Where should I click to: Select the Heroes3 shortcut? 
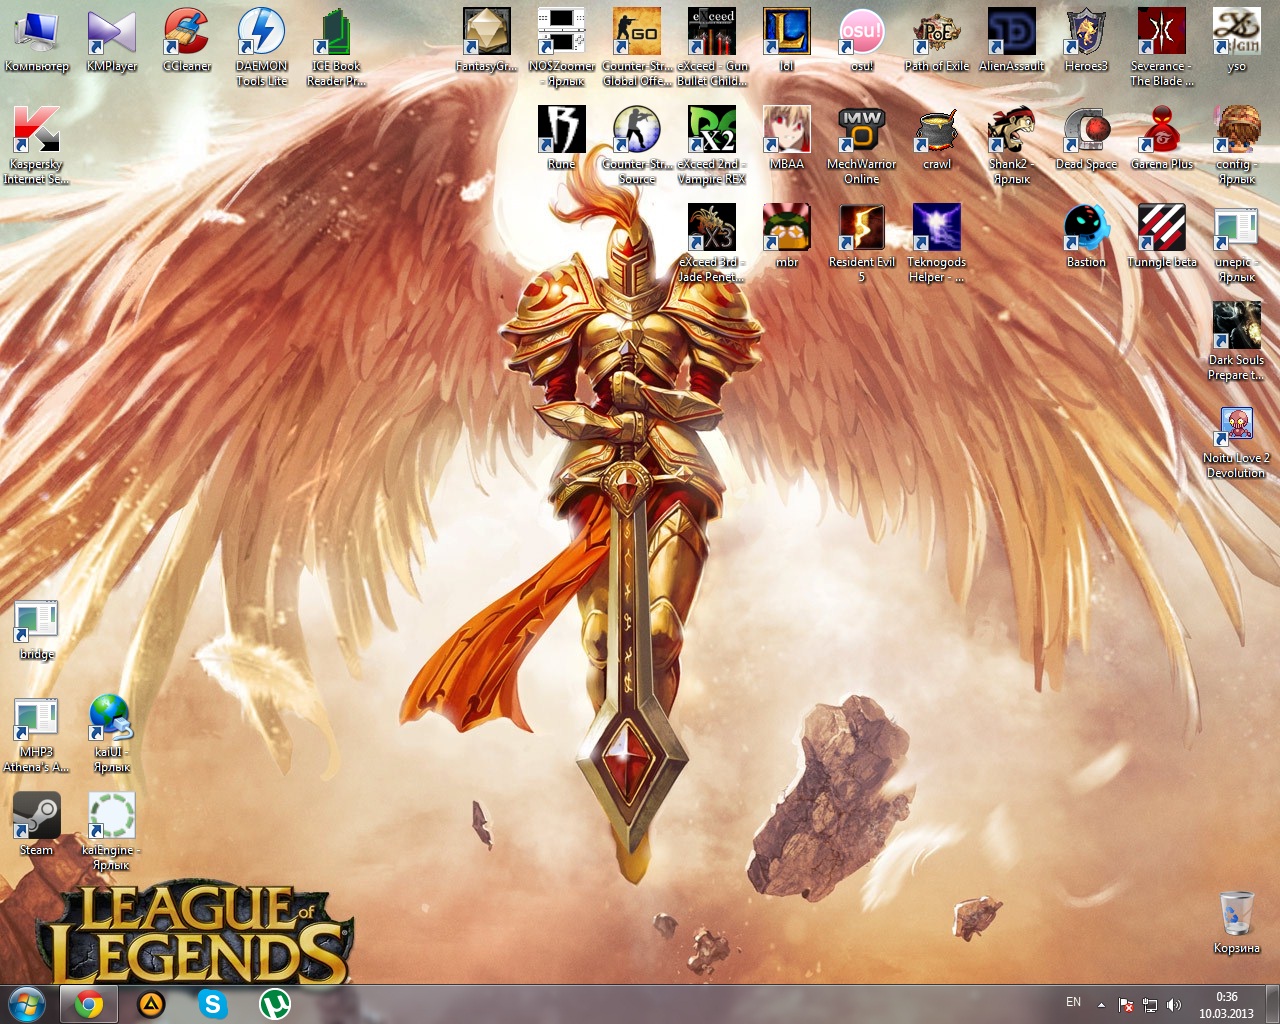click(1087, 40)
